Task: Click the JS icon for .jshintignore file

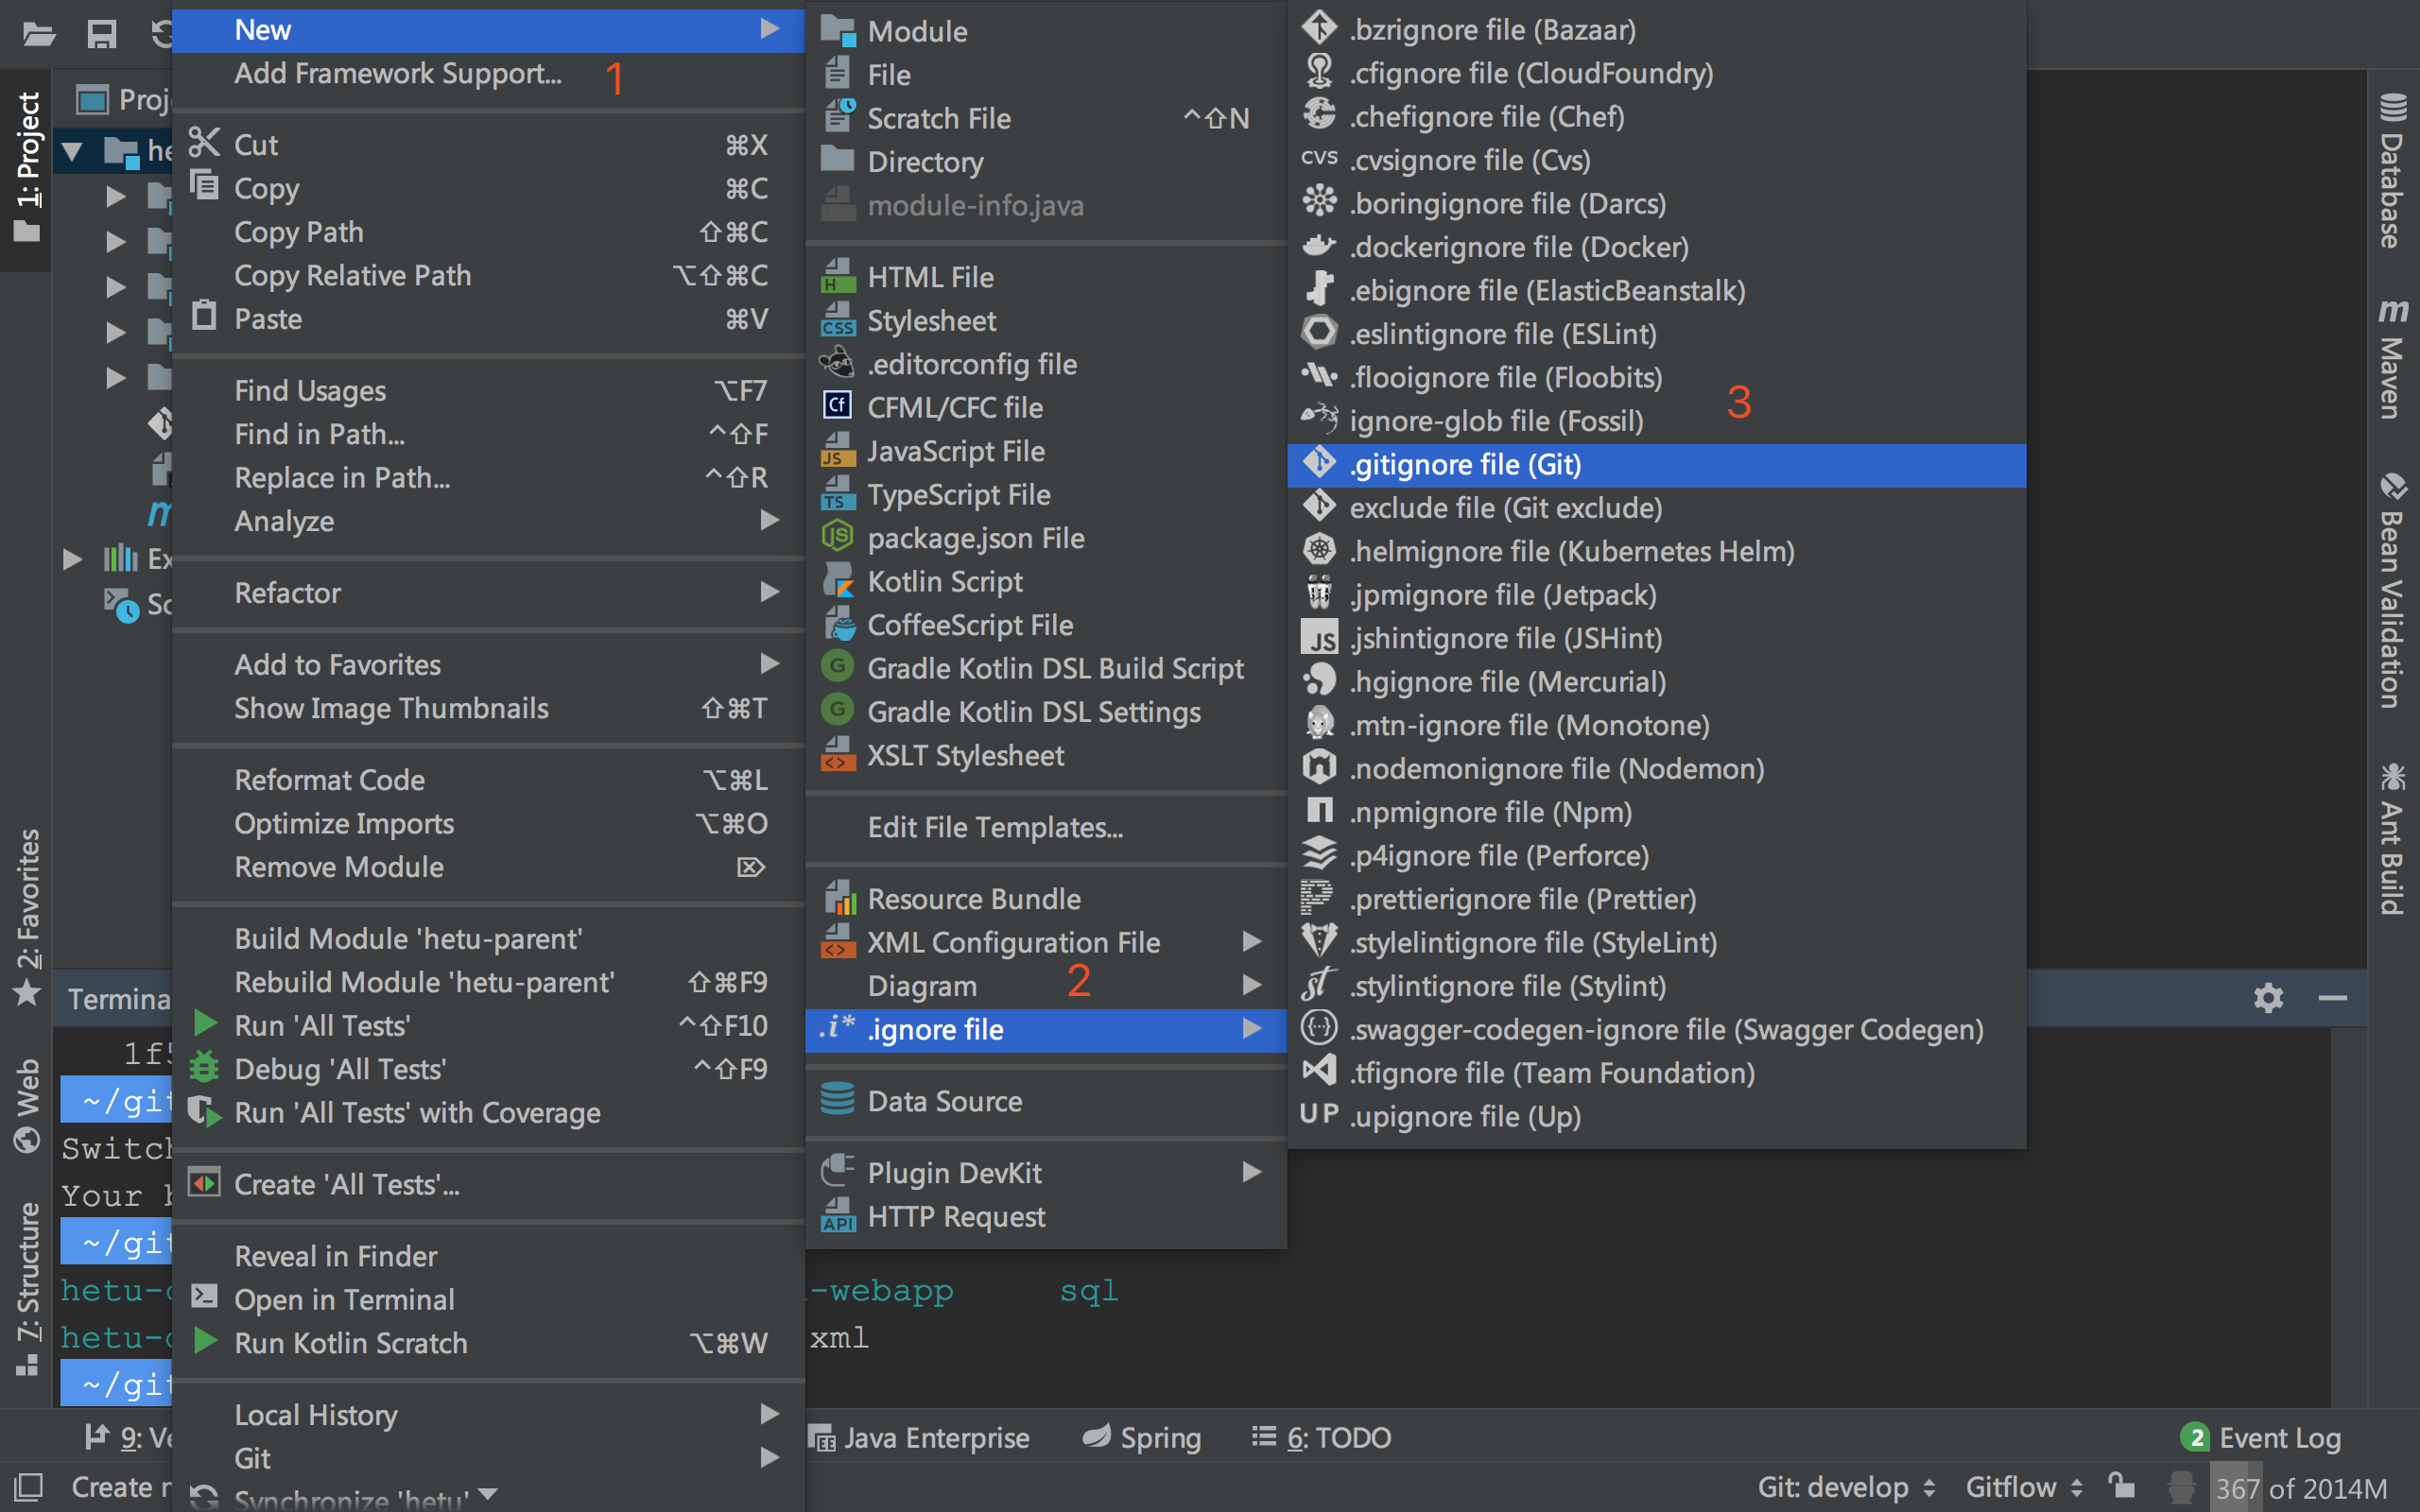Action: pyautogui.click(x=1319, y=638)
